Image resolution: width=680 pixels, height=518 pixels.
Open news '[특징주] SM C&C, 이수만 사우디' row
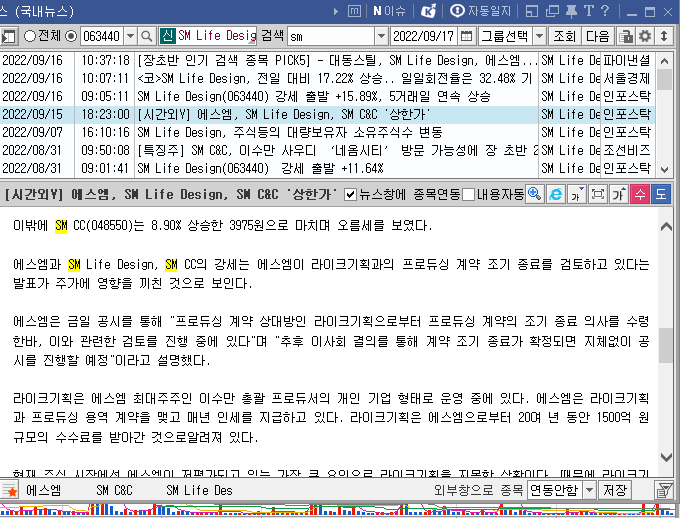(327, 151)
